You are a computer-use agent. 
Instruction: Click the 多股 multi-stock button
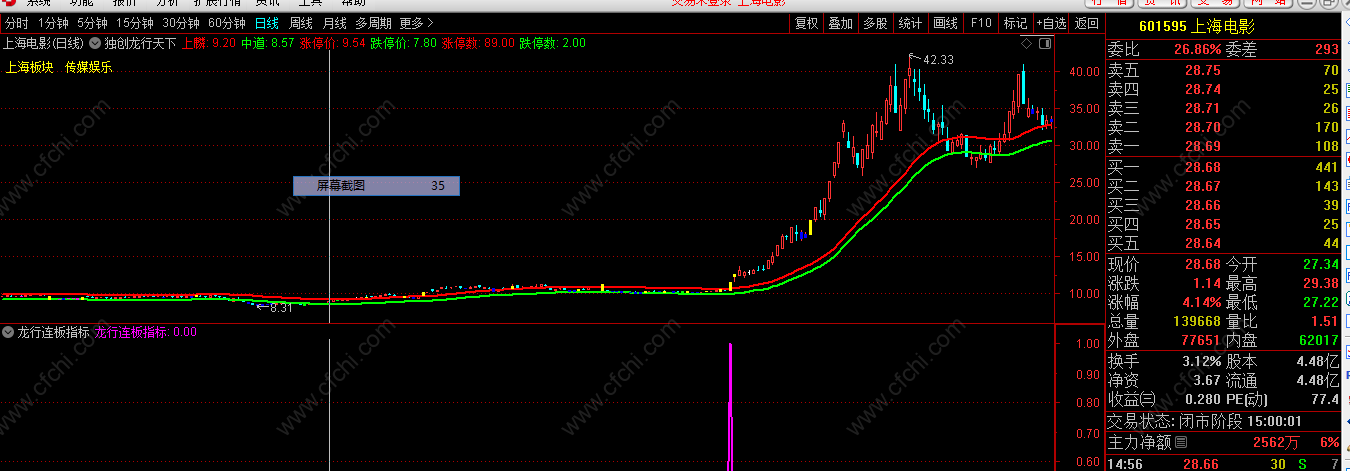(875, 23)
